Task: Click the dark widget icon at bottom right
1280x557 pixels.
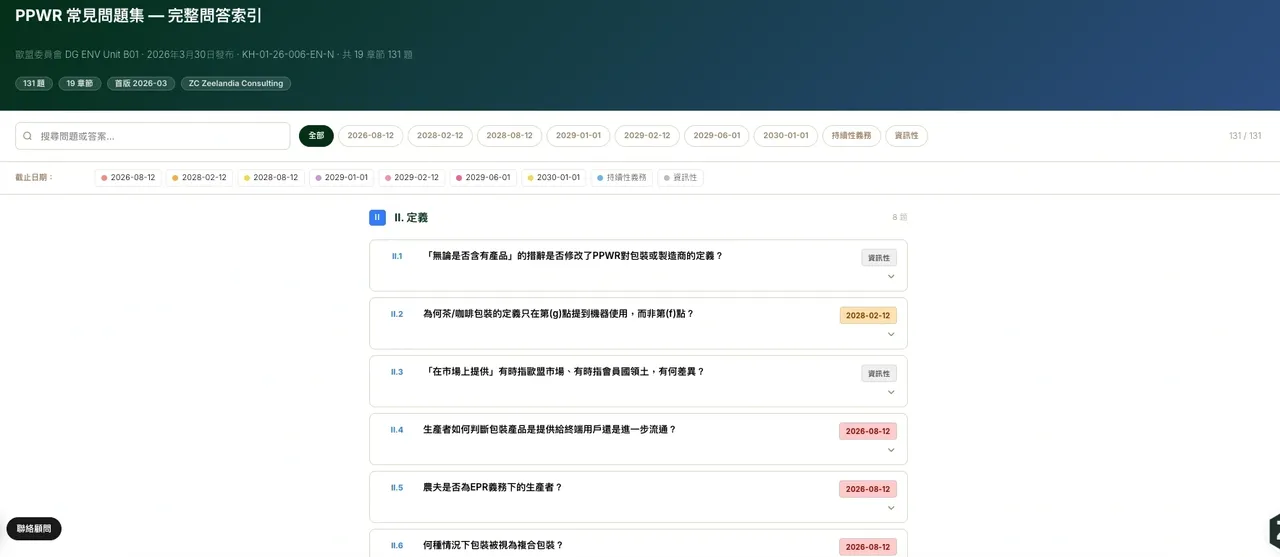Action: point(1274,532)
